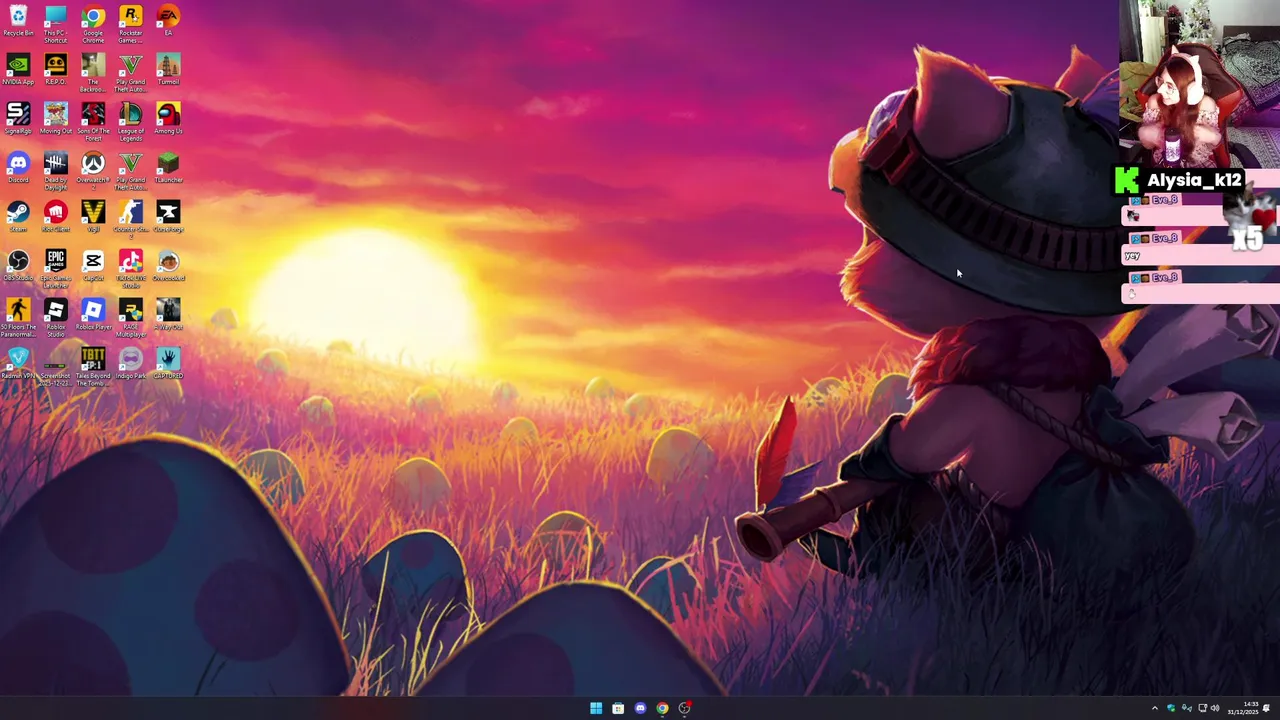Launch Sons Of The Forest icon

tap(93, 122)
